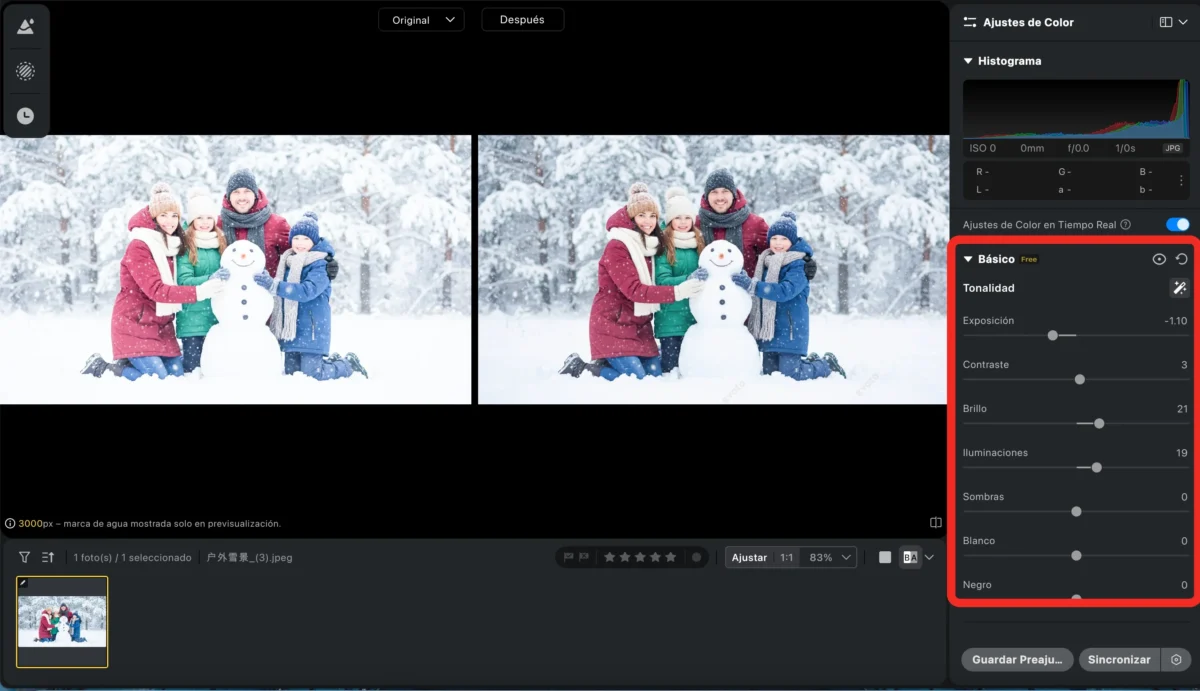Viewport: 1200px width, 691px height.
Task: Apply auto tone with magic wand icon
Action: click(x=1179, y=288)
